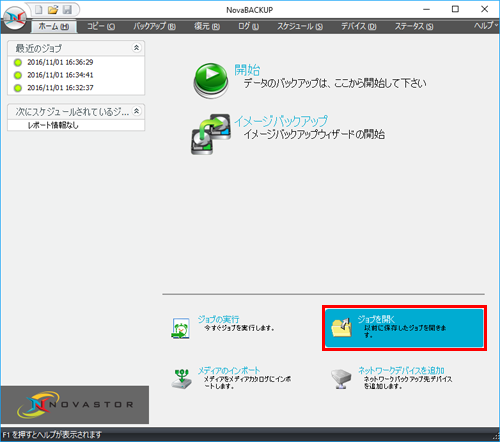Screen dimensions: 500x442
Task: Click the Open Job folder icon
Action: 342,328
